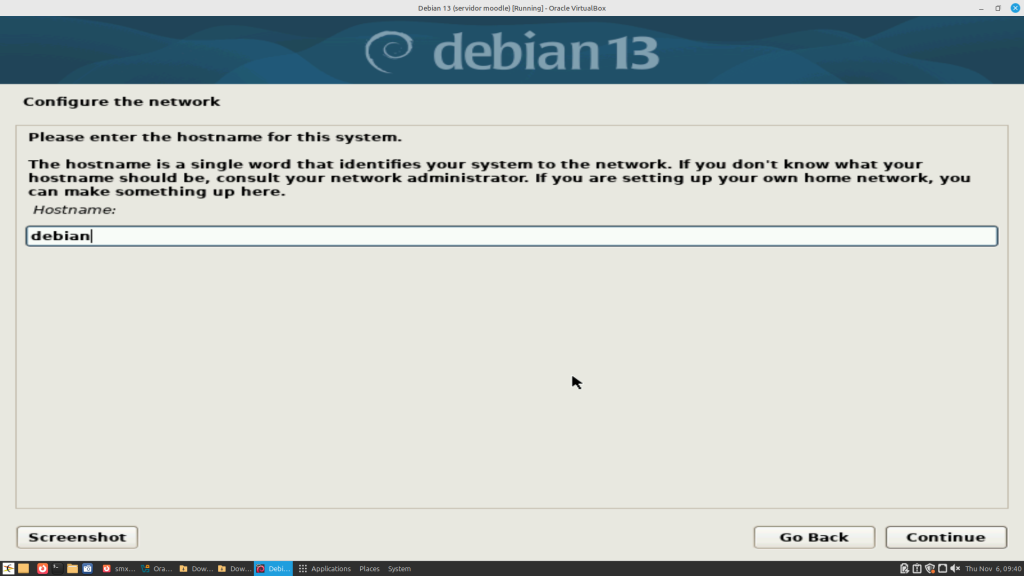Image resolution: width=1024 pixels, height=576 pixels.
Task: Click the show desktop icon at panel start
Action: pos(8,568)
